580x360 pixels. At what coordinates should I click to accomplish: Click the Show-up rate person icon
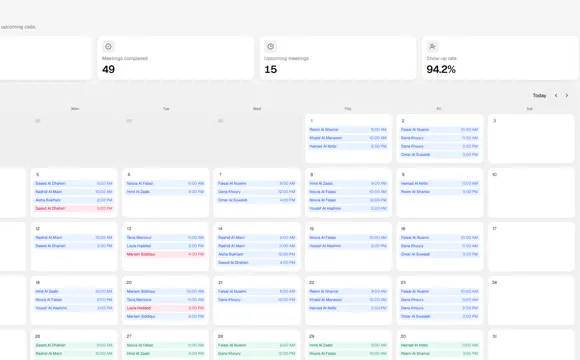coord(432,47)
